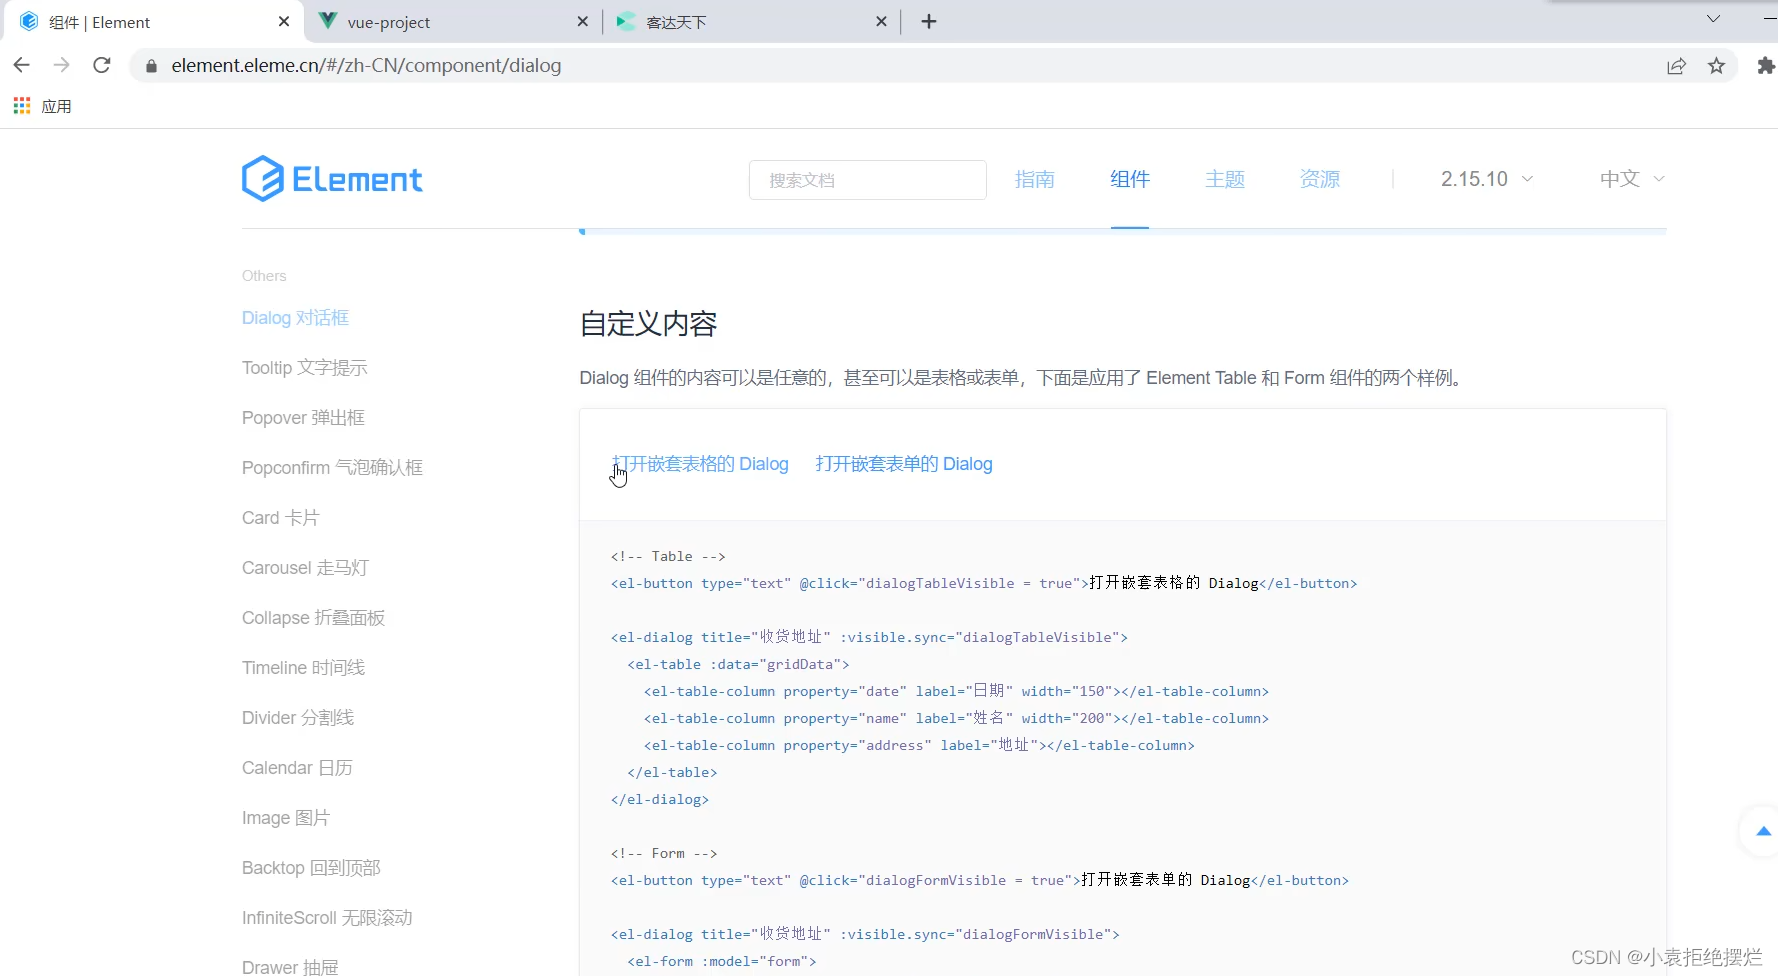Screen dimensions: 1778x976
Task: Click the 应用 bookmarks label
Action: coord(56,106)
